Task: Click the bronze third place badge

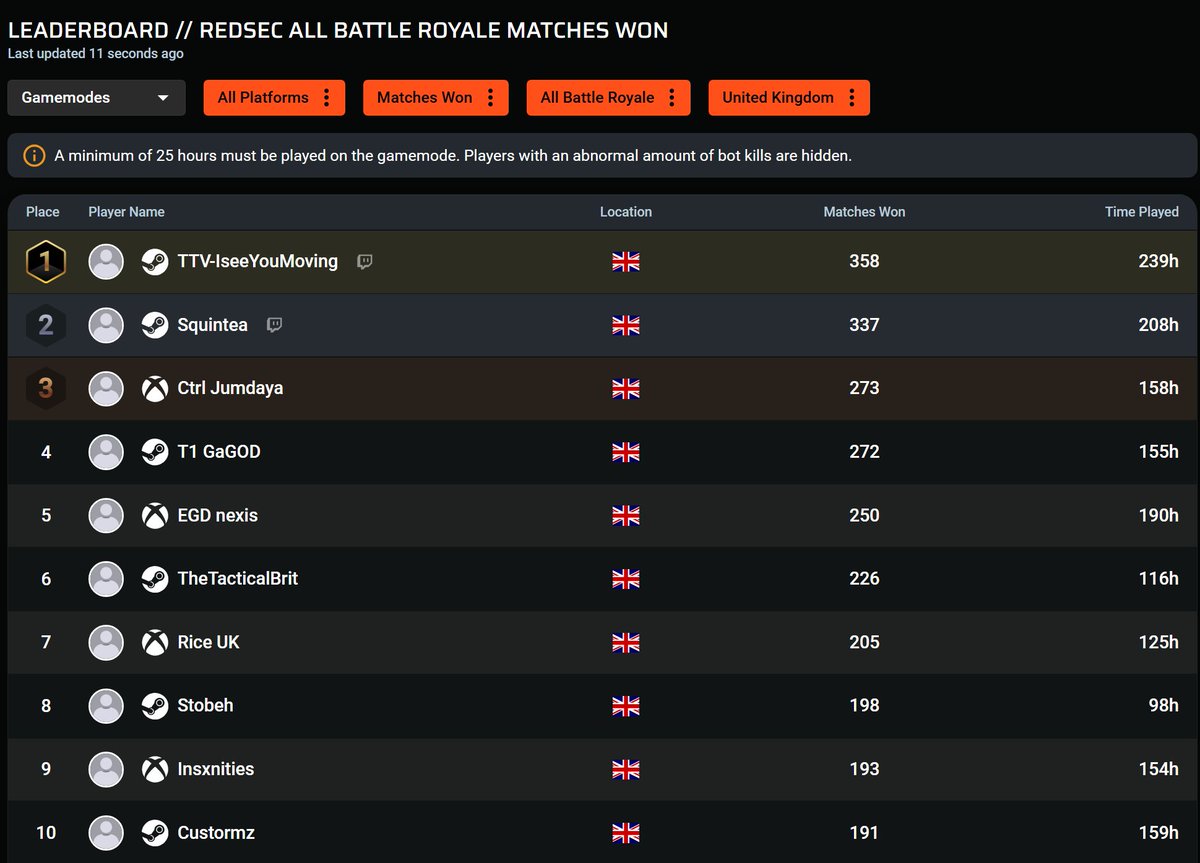Action: [46, 388]
